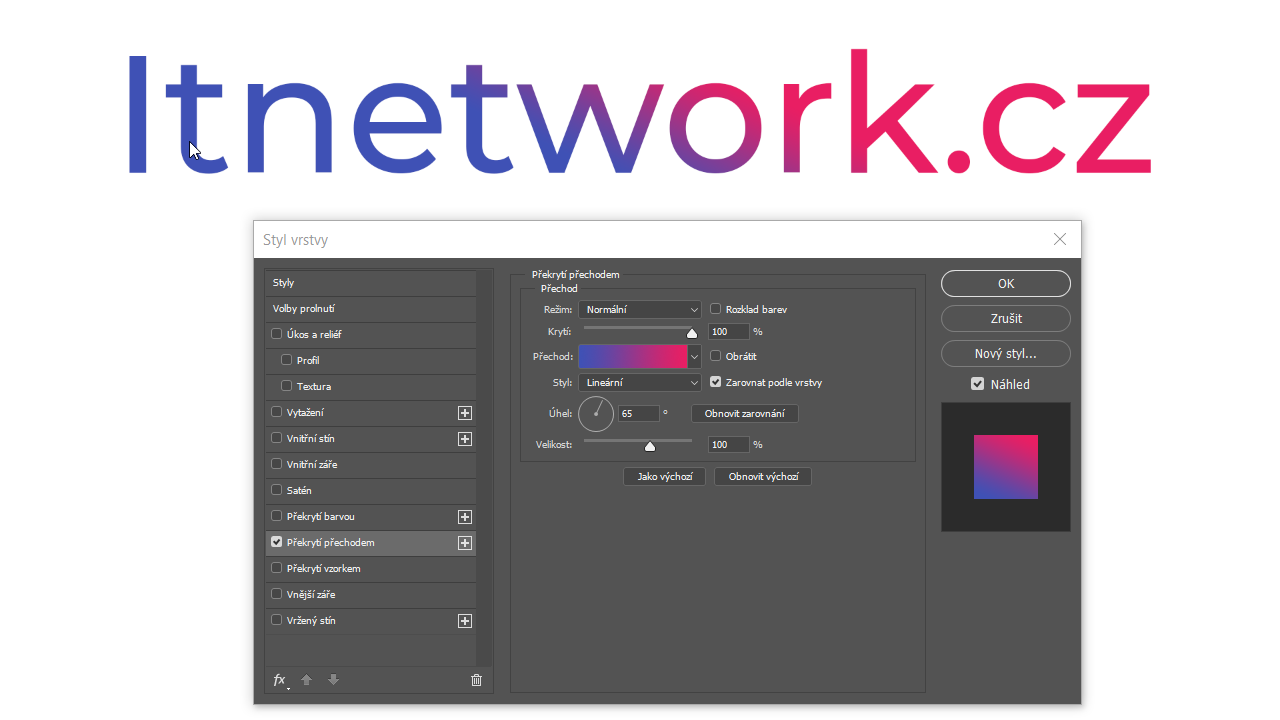This screenshot has height=720, width=1280.
Task: Add another Překrytí přechodem with plus icon
Action: (x=464, y=543)
